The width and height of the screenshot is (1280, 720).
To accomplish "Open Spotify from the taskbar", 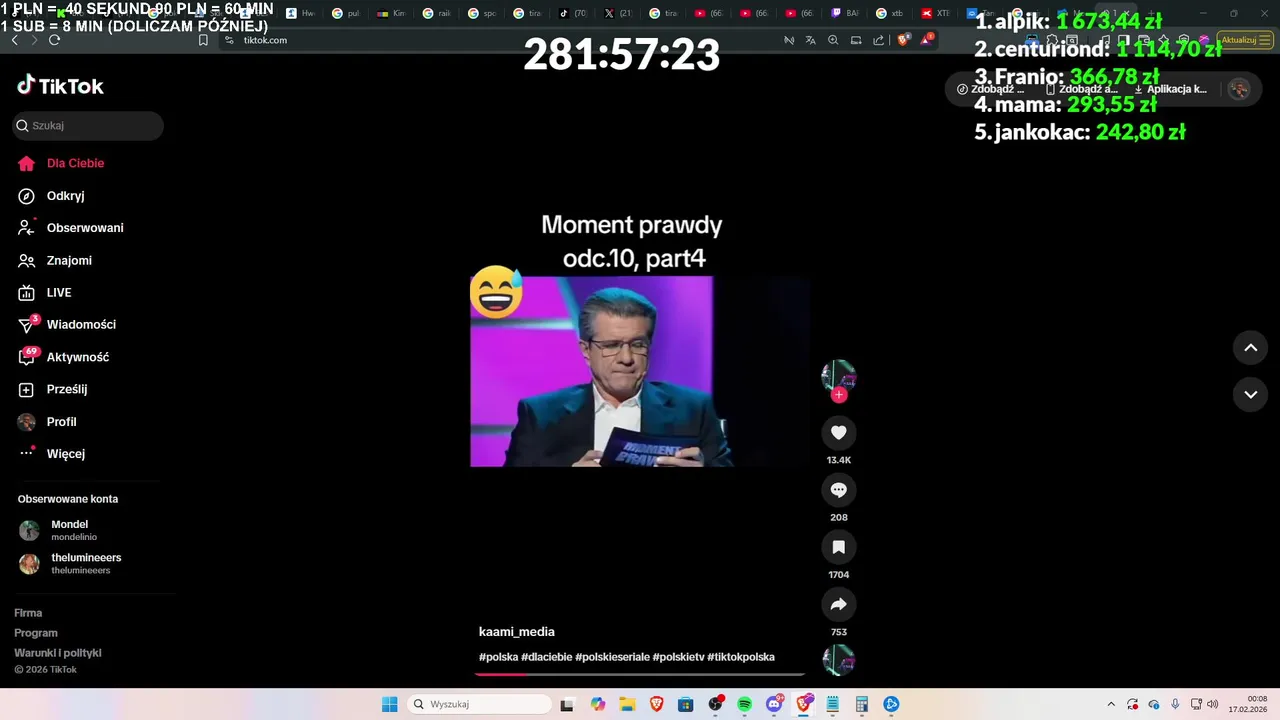I will 744,704.
